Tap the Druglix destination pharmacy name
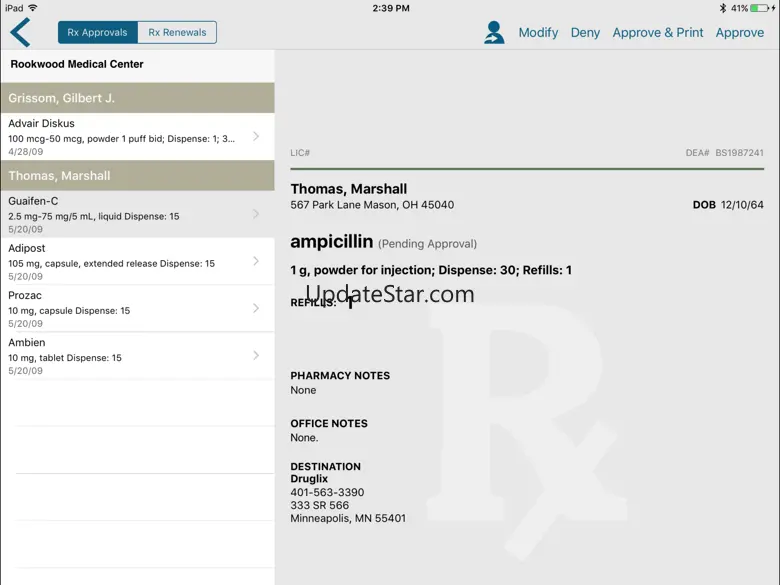 [309, 479]
